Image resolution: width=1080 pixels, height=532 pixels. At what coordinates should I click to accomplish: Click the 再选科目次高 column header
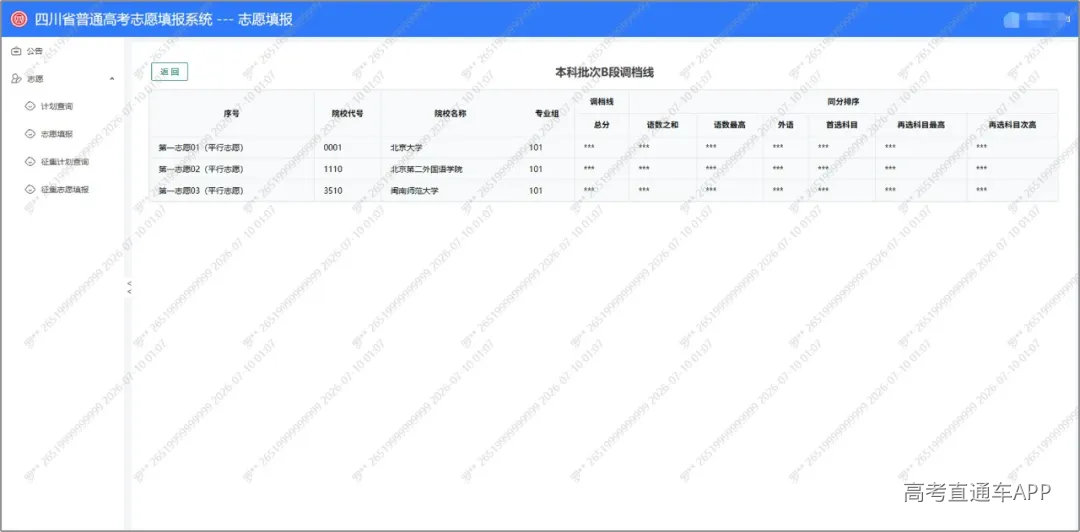tap(1012, 125)
